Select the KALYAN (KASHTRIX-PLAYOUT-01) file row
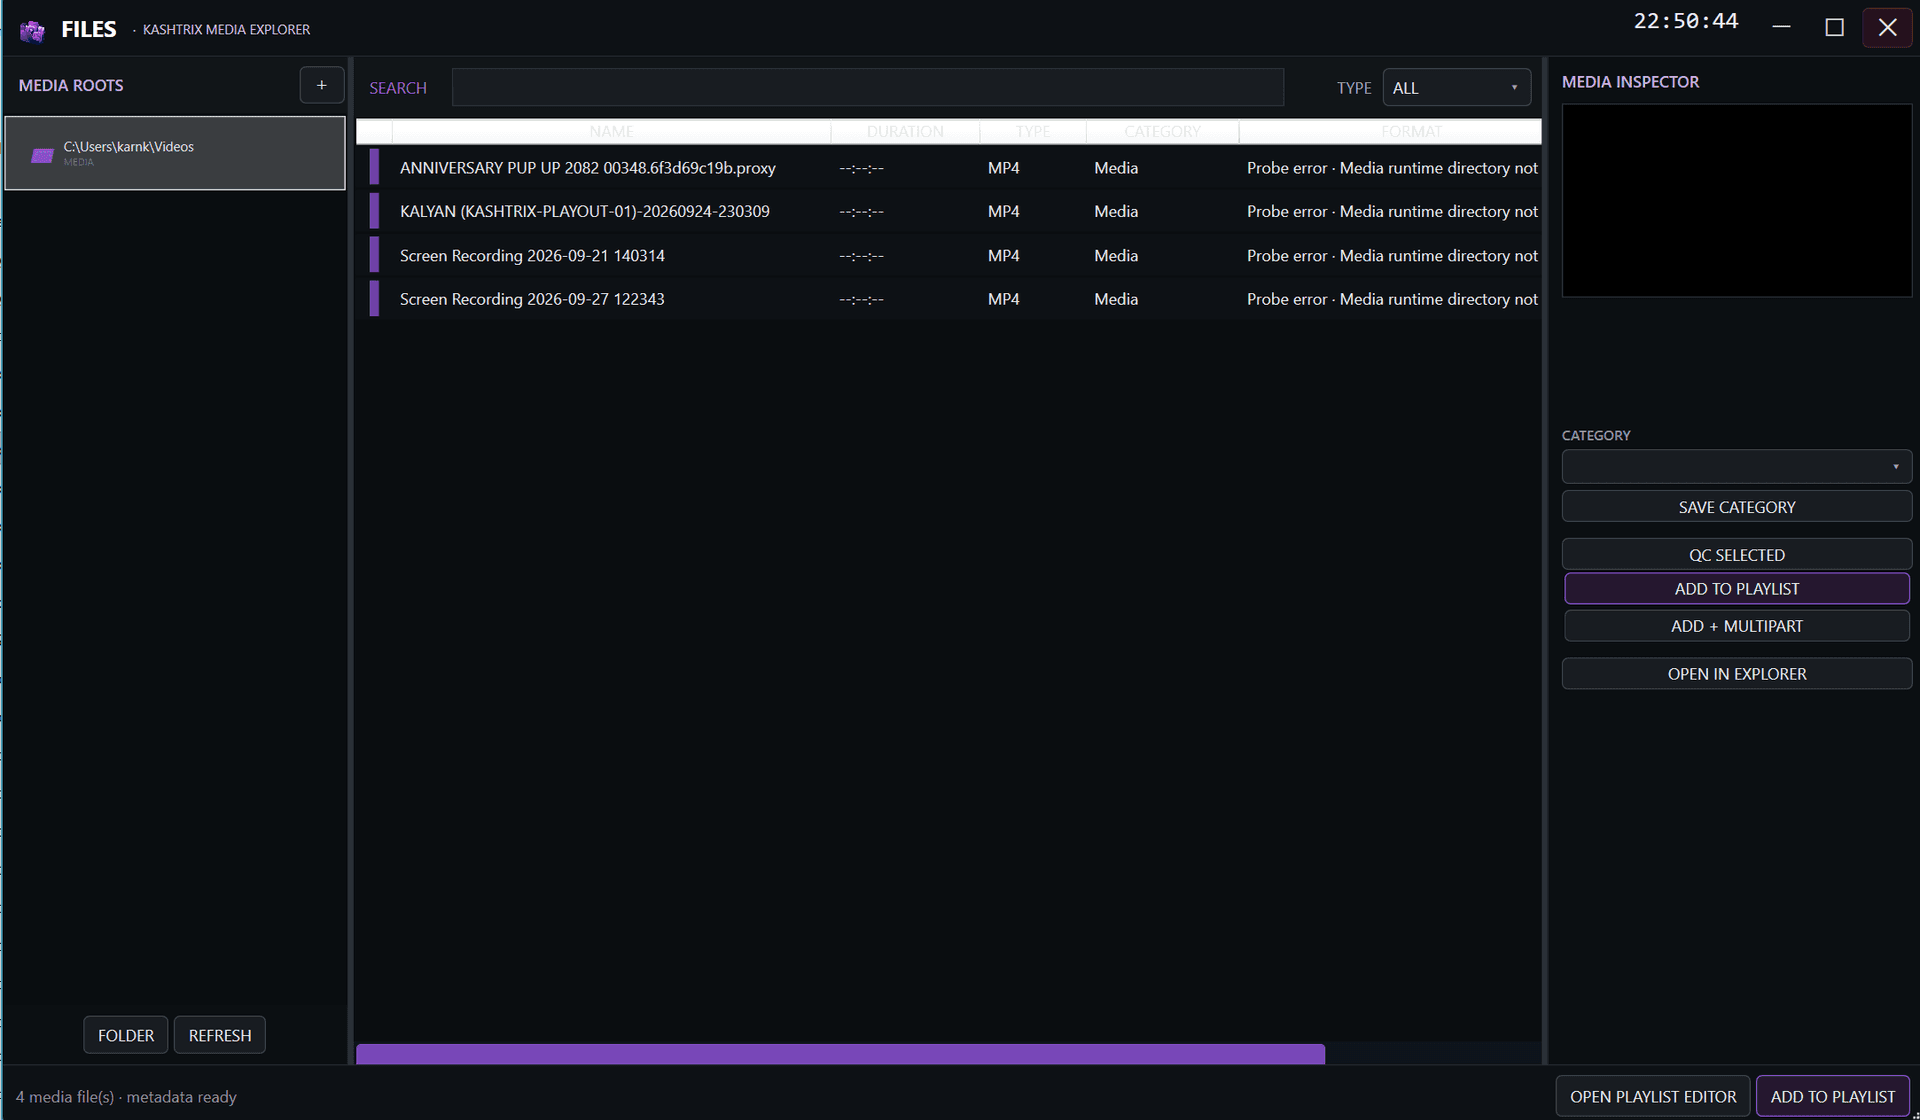Screen dimensions: 1920x1120 949,212
